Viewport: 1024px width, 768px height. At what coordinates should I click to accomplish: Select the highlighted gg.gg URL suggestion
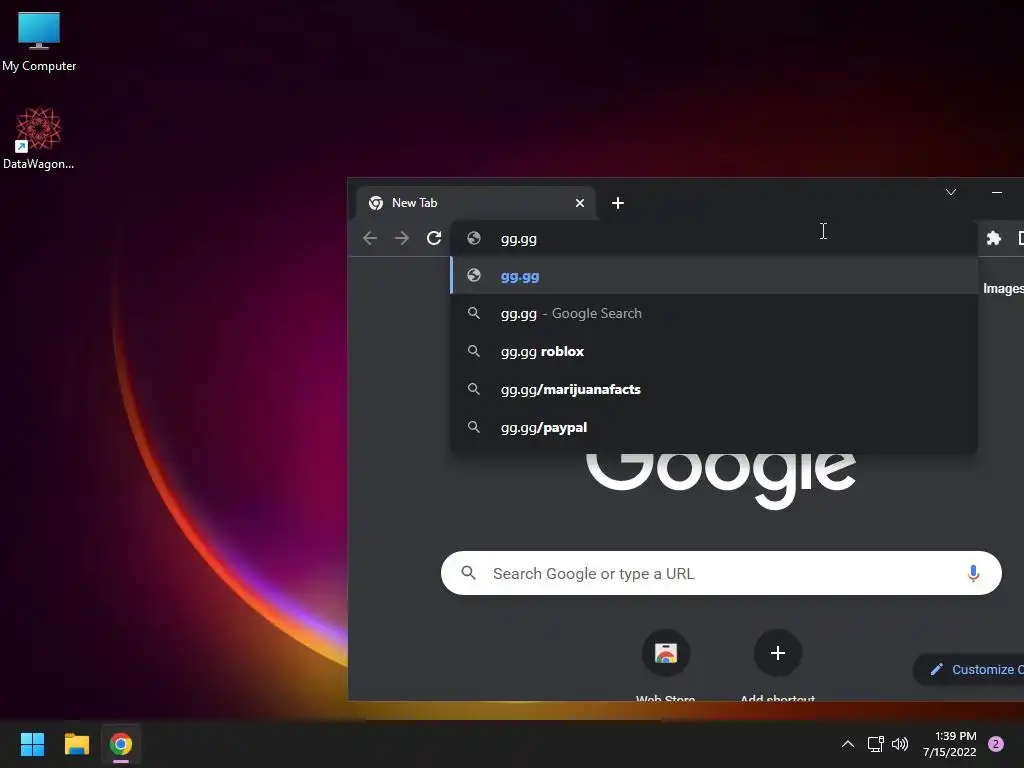tap(714, 276)
